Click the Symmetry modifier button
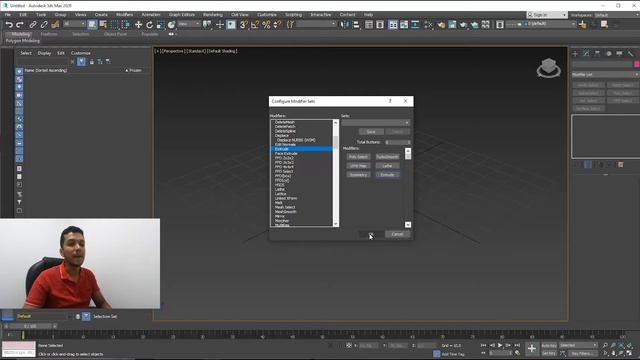Screen dimensions: 640x360 358,175
